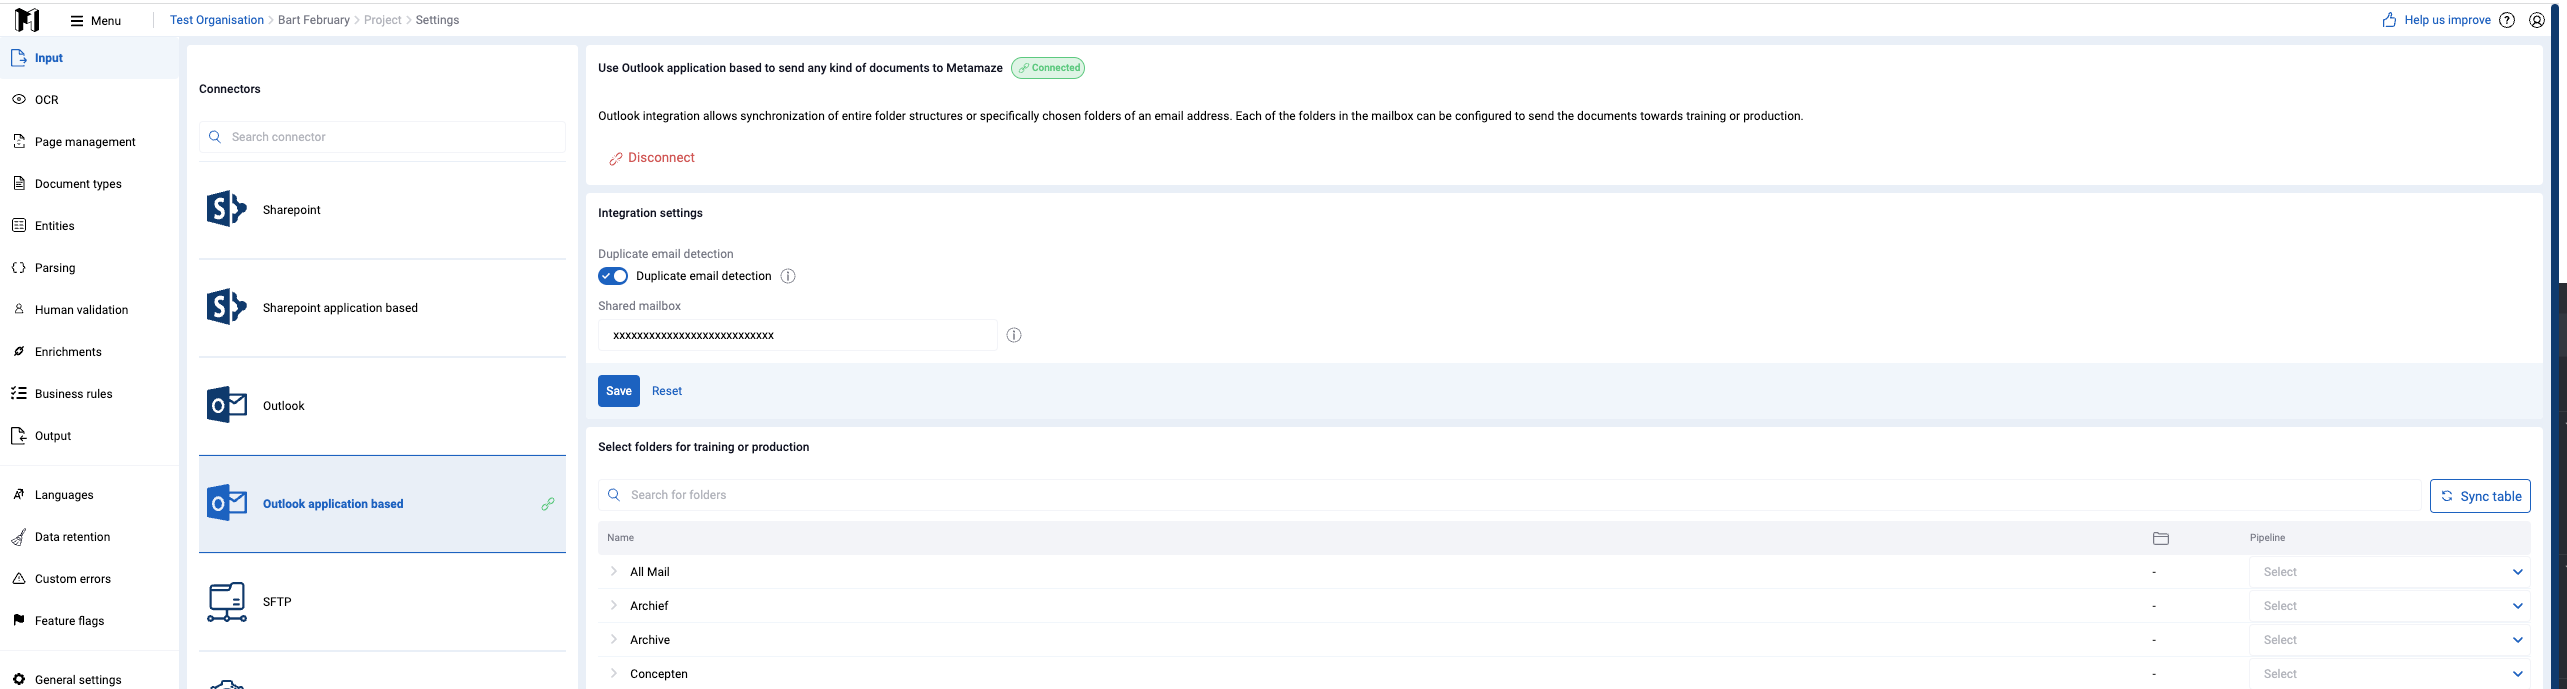Open the help question mark icon
The image size is (2567, 689).
2507,20
